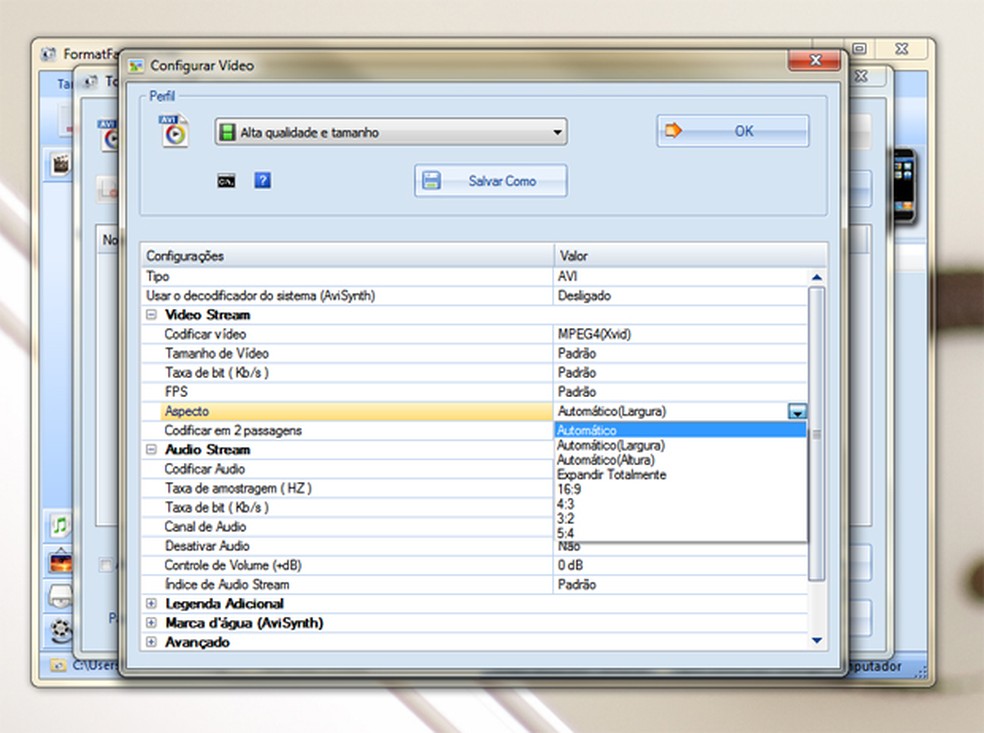The image size is (984, 733).
Task: Select the Picture category icon in sidebar
Action: 61,562
